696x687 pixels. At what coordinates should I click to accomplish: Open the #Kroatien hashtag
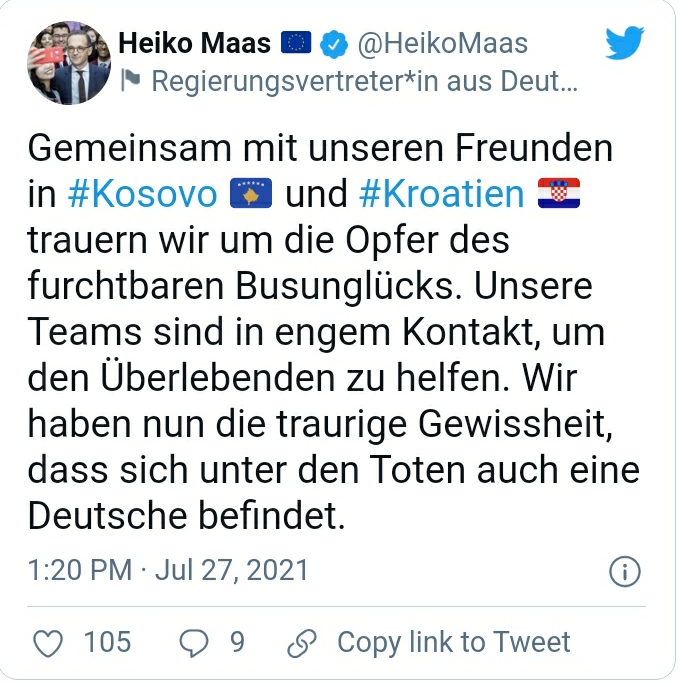tap(439, 194)
